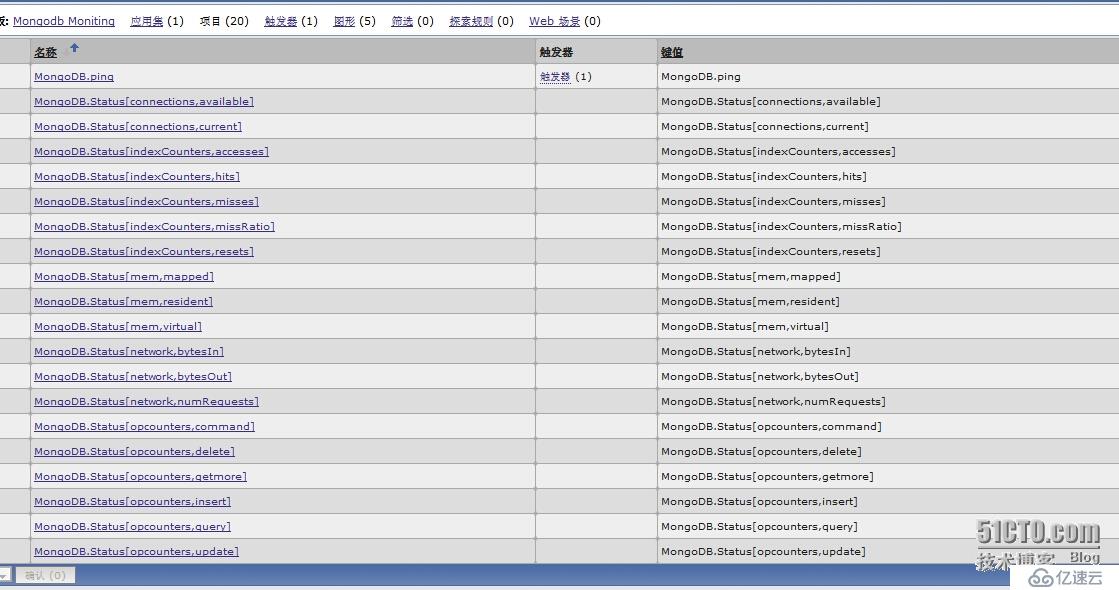
Task: Click the 确认 (0) button at the bottom
Action: 45,575
